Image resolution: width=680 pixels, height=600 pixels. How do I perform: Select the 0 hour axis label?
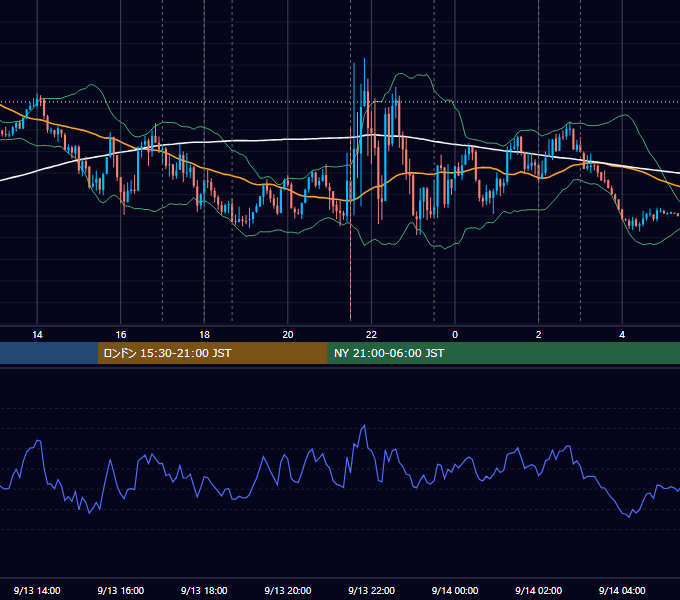click(455, 335)
